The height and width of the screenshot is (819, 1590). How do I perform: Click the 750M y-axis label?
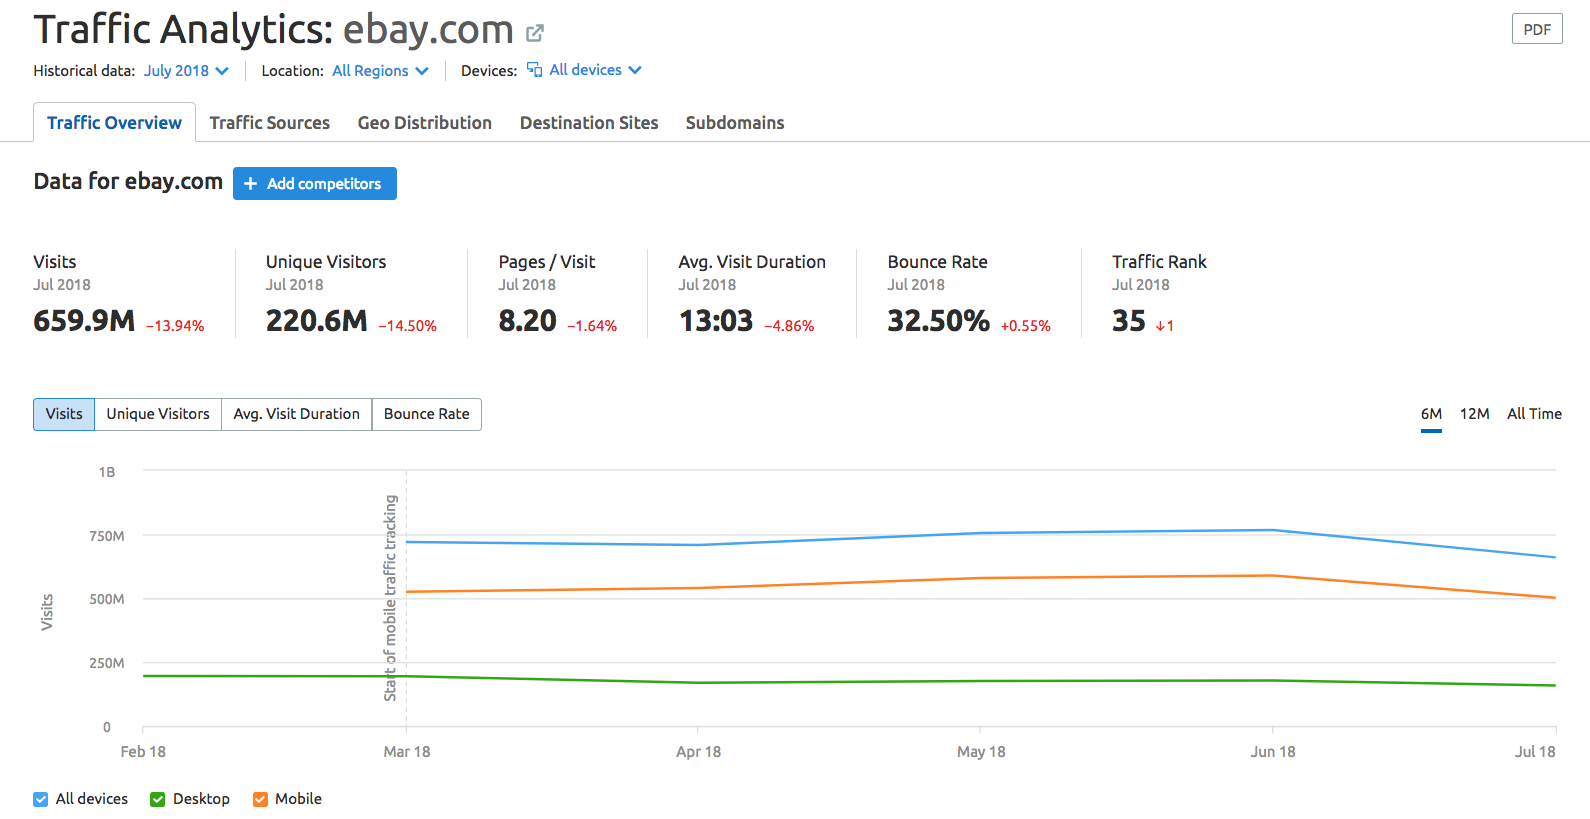click(107, 536)
